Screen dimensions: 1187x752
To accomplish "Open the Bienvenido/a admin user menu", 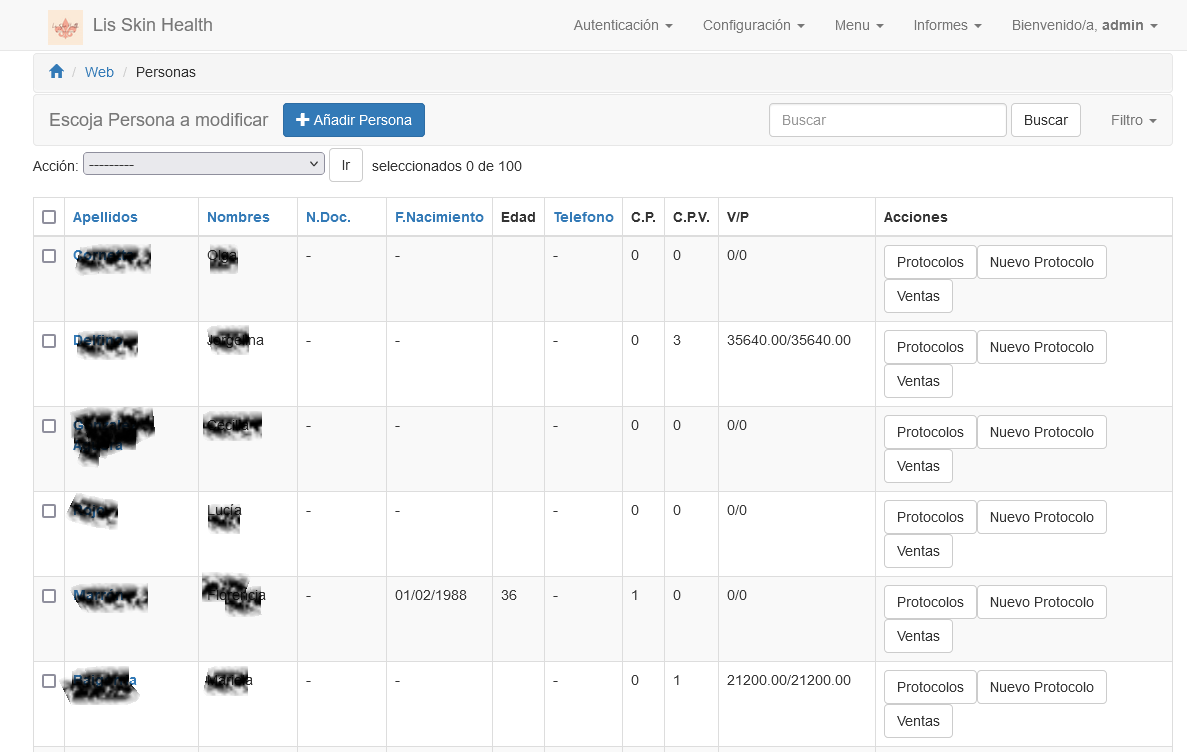I will click(1084, 25).
